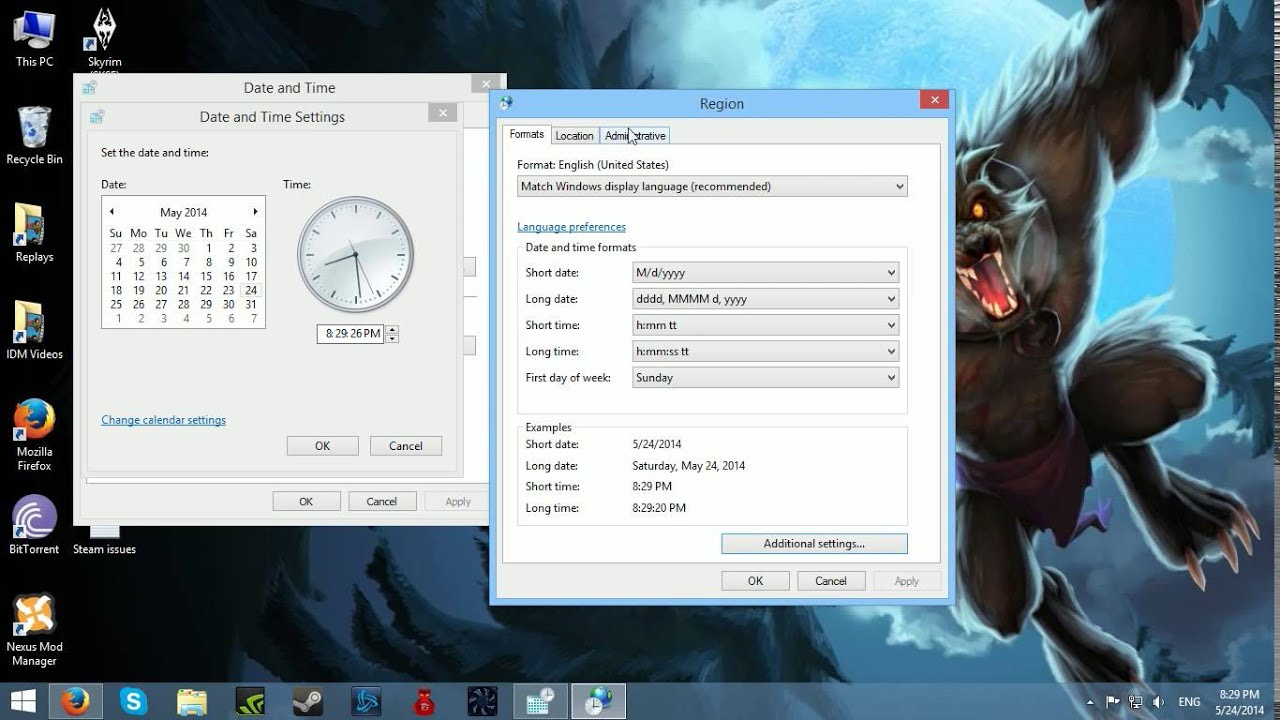Click OK in Date and Time window
The height and width of the screenshot is (720, 1280).
click(306, 502)
